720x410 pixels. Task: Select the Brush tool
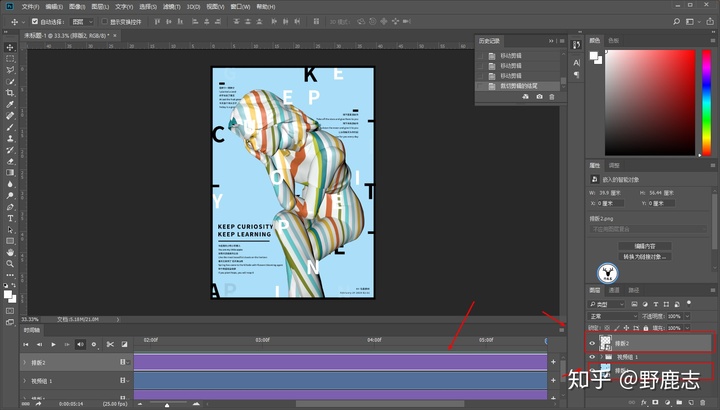[10, 127]
